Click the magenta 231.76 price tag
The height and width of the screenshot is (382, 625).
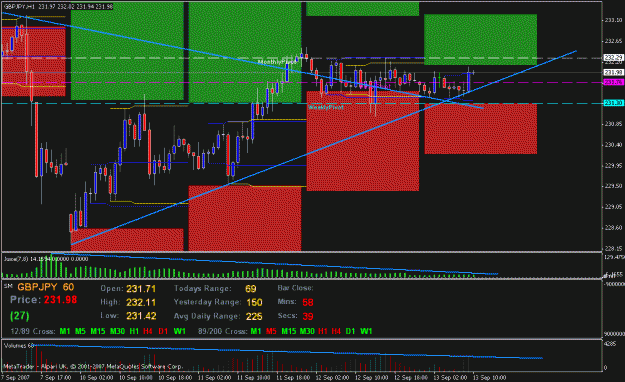pyautogui.click(x=613, y=82)
